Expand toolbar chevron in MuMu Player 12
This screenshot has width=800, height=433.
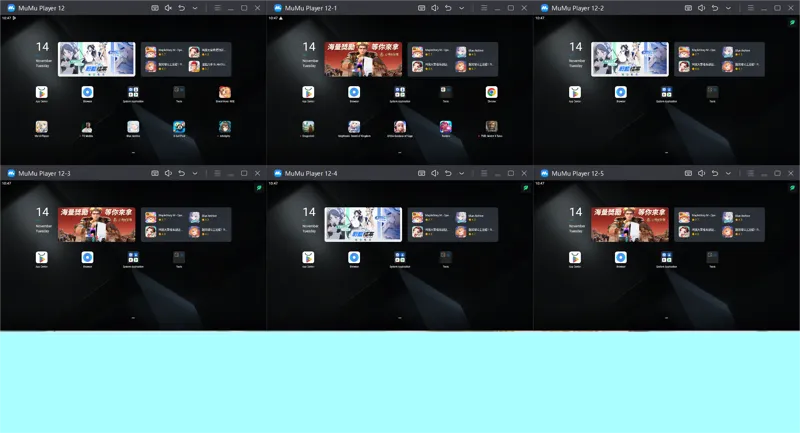coord(195,8)
